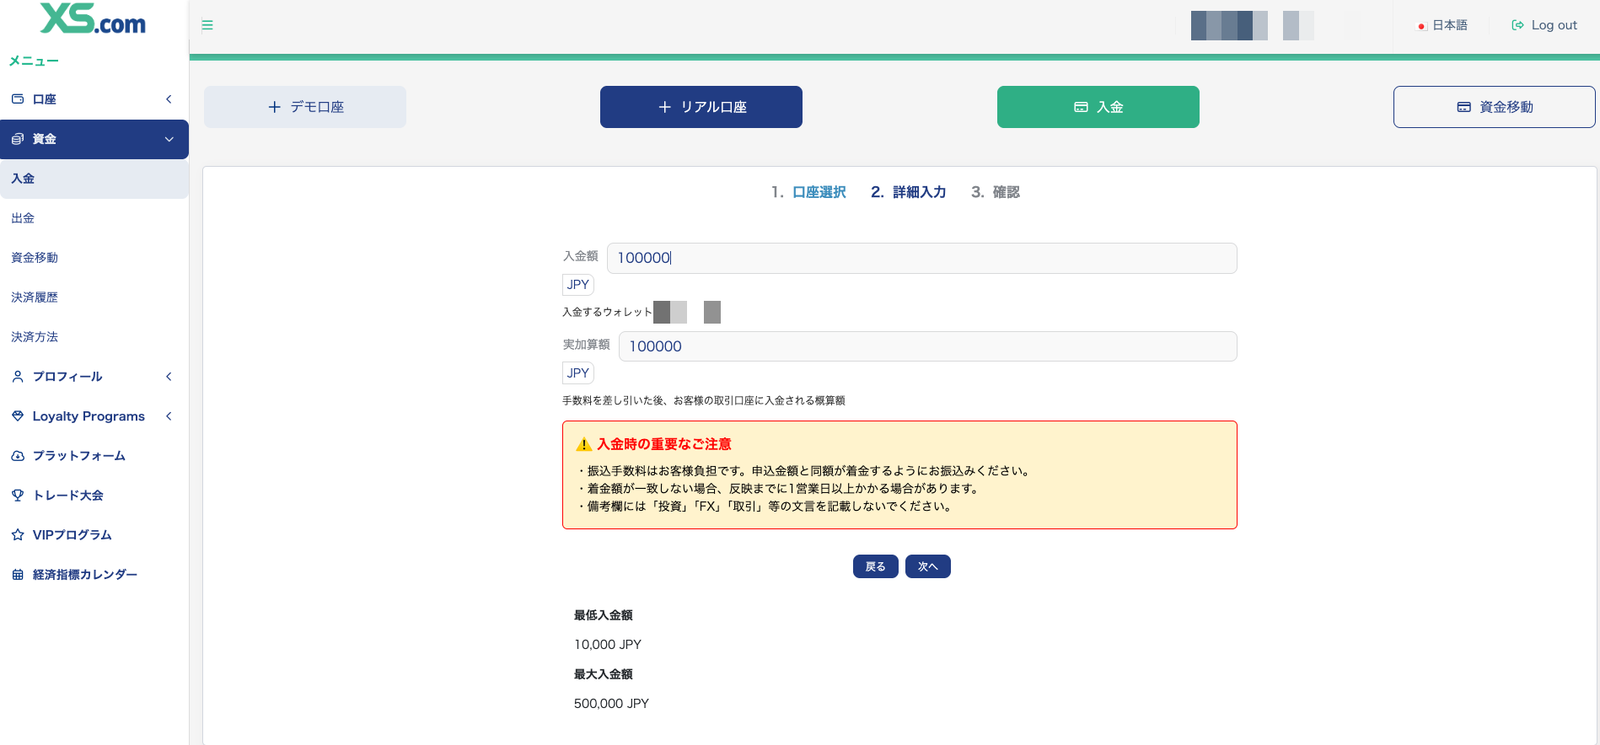
Task: Click the 入金時の重要なご注意 heading
Action: (x=664, y=444)
